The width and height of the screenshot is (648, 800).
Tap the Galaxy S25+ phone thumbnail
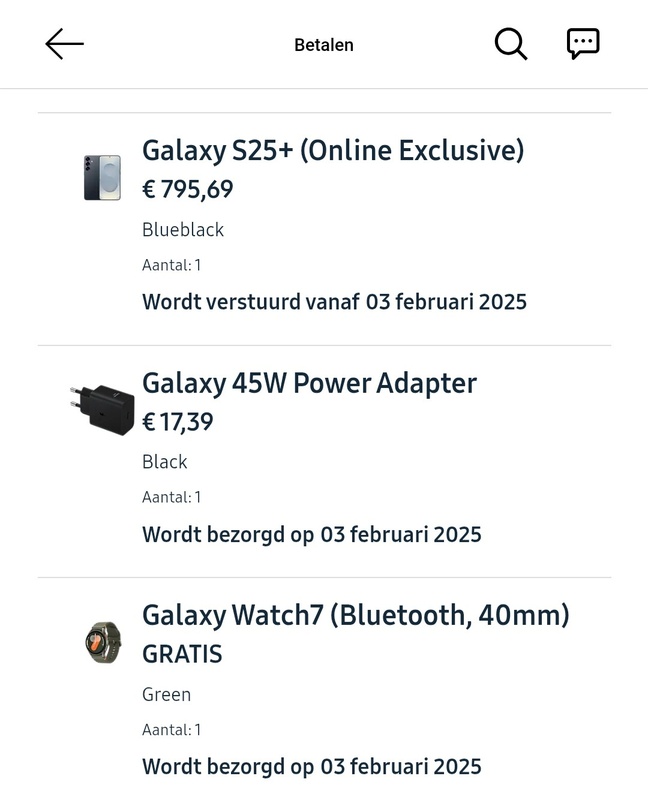coord(102,178)
